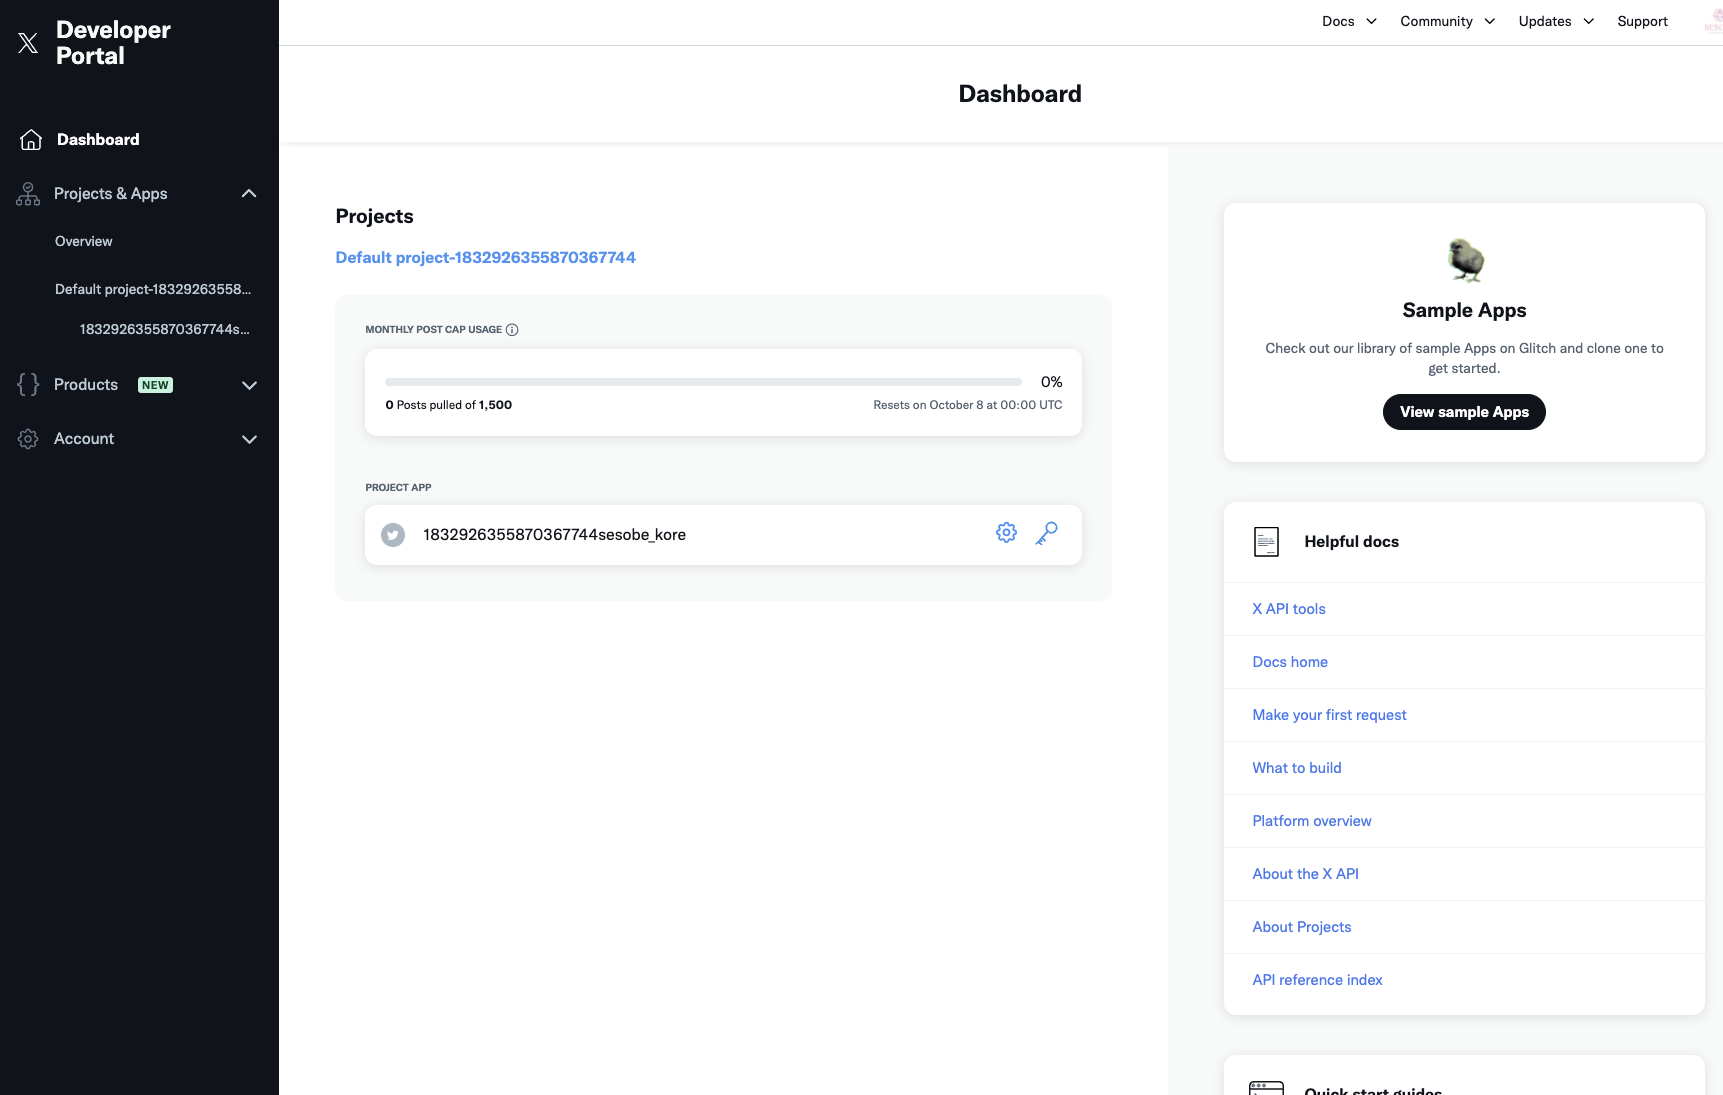Click the monthly post cap progress bar

[x=703, y=382]
